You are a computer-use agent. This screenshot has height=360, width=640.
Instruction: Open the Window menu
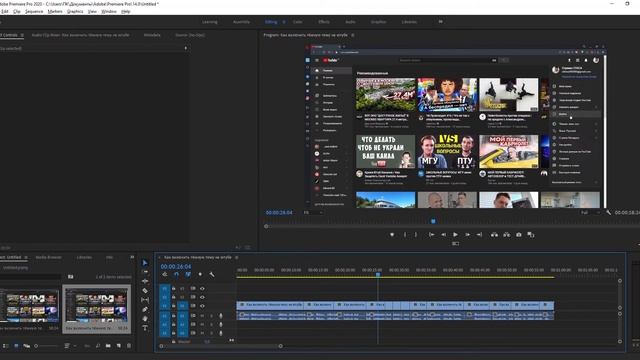(109, 11)
